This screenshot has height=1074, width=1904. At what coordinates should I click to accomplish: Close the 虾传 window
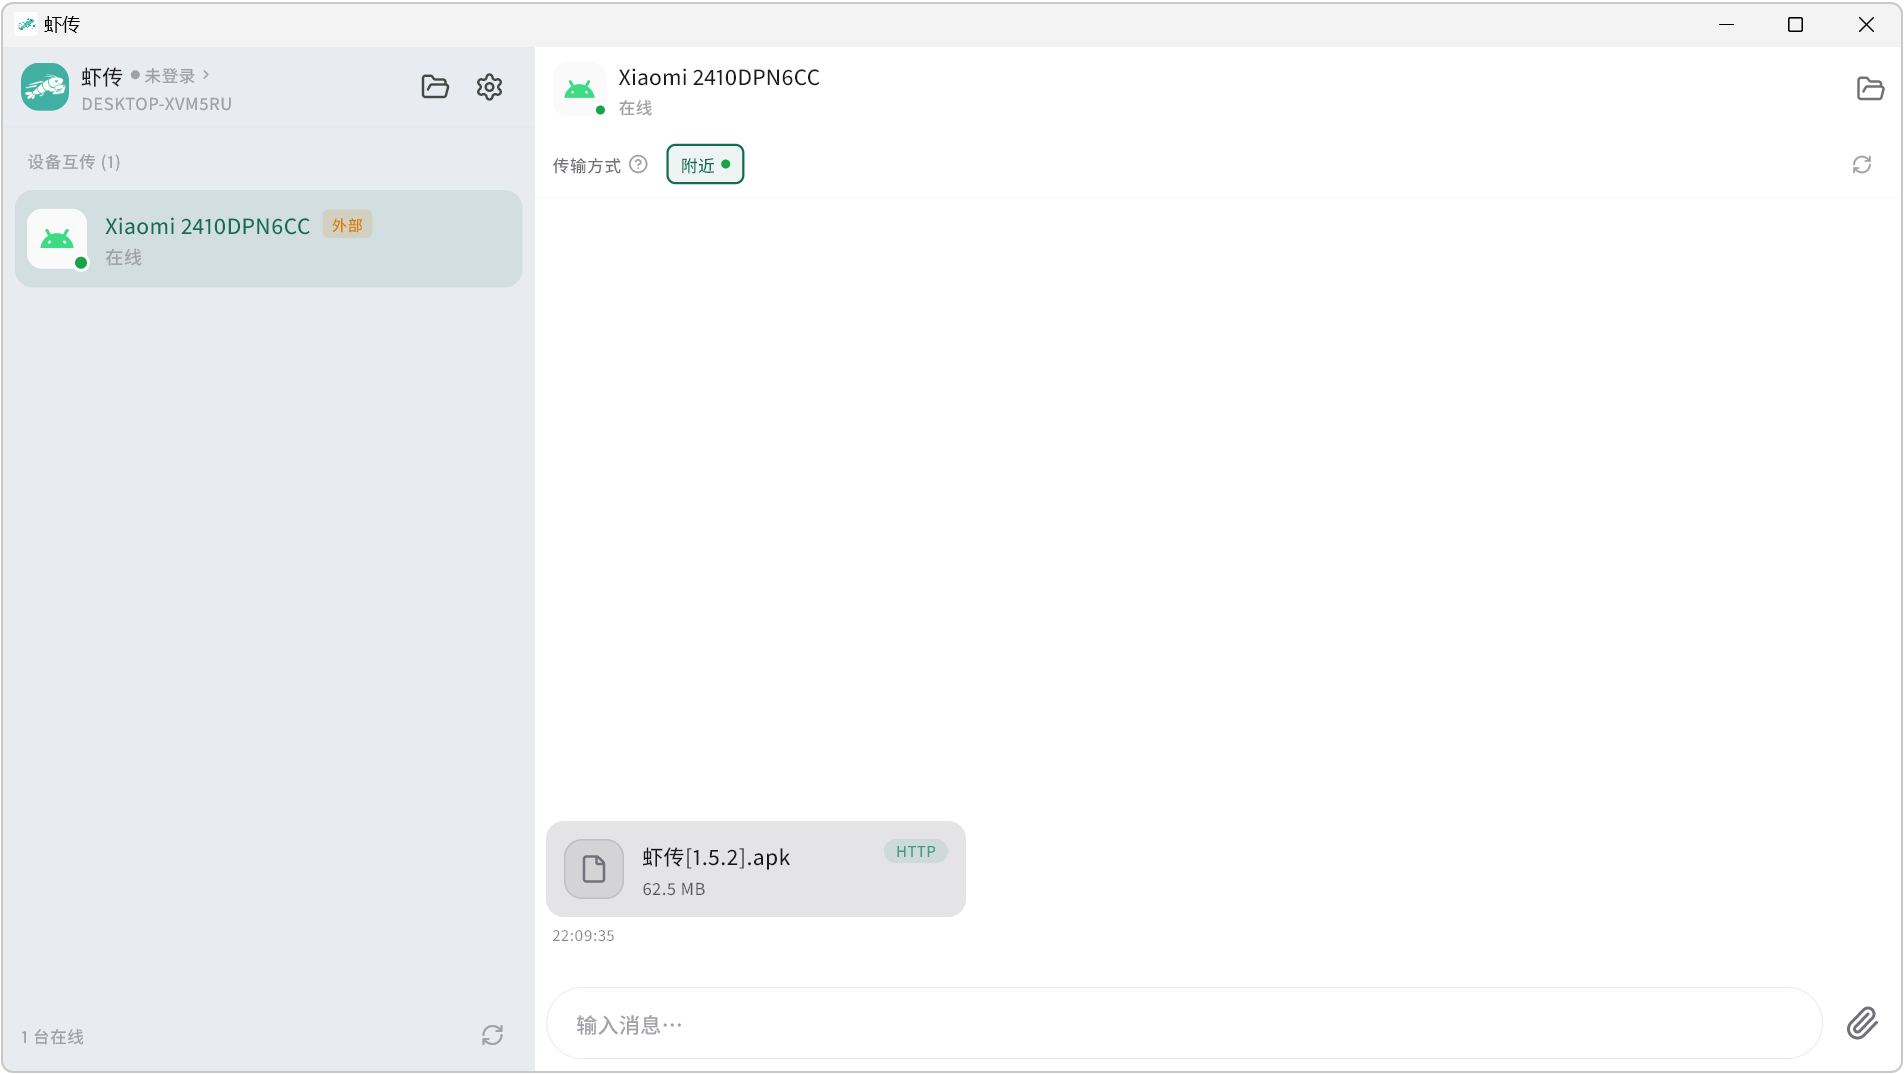[1866, 24]
